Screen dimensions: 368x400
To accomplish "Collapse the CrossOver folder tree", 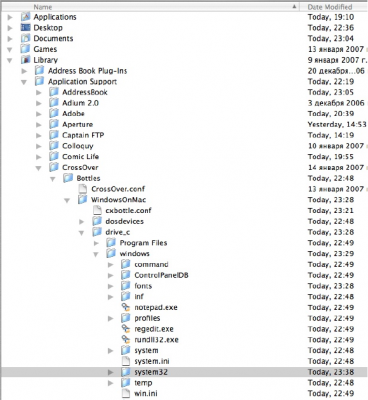I will point(39,168).
